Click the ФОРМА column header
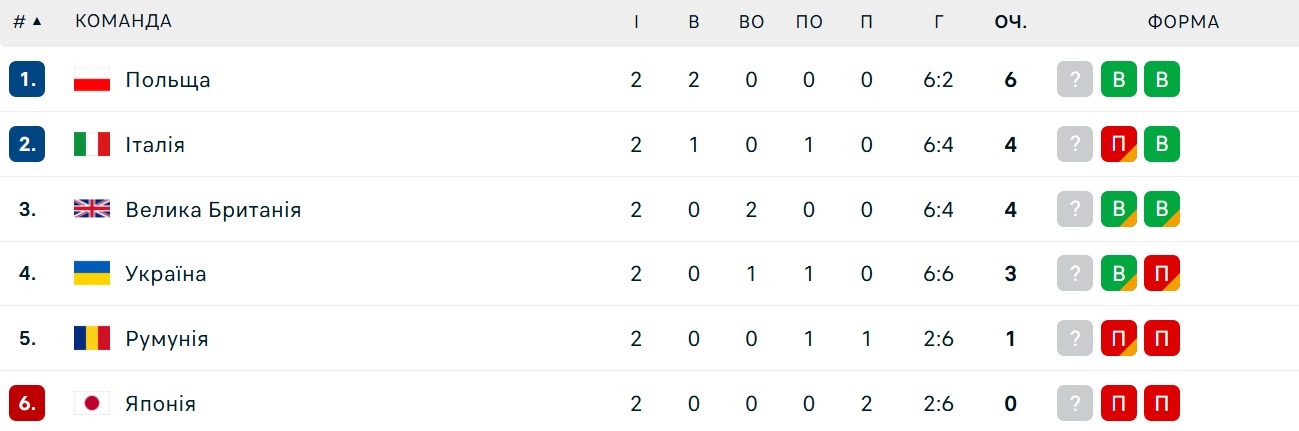 click(x=1183, y=22)
